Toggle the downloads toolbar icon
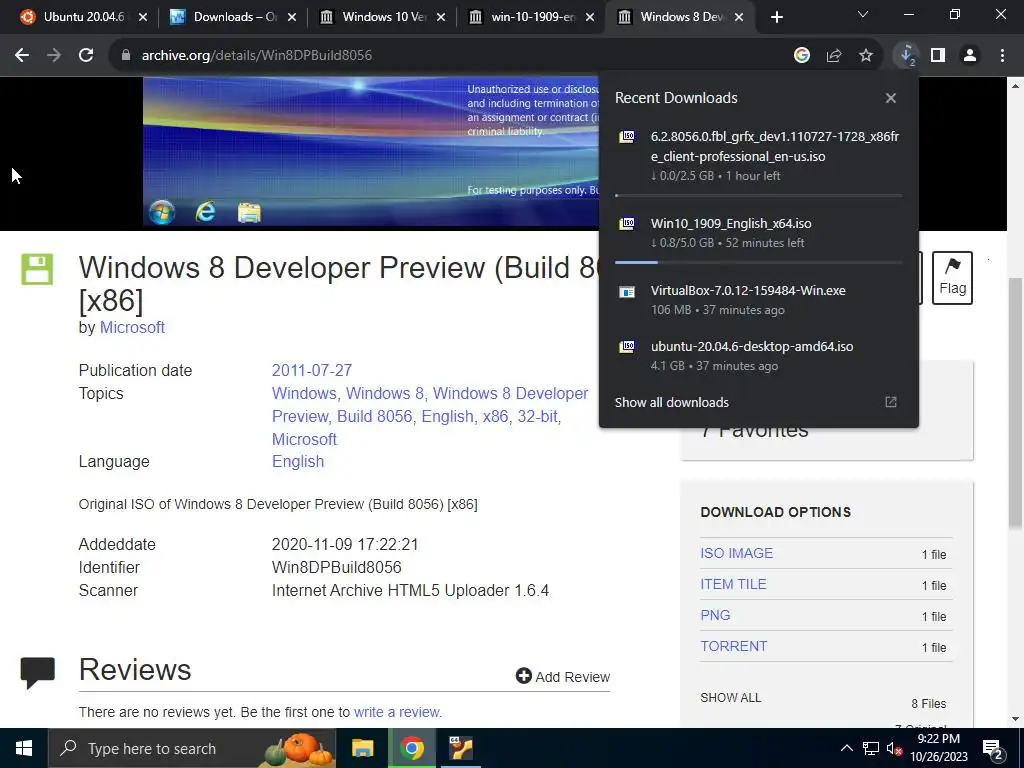Screen dimensions: 1024x768 906,56
